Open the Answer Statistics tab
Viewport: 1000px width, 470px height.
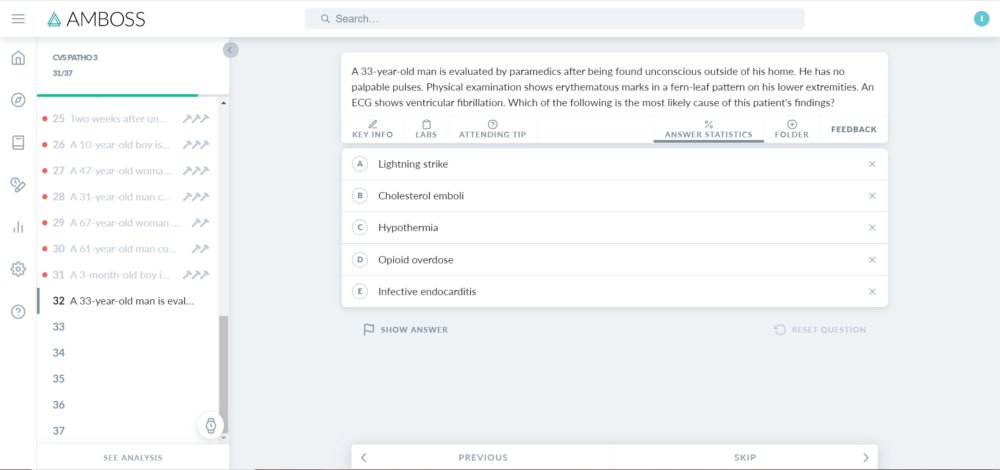tap(709, 129)
